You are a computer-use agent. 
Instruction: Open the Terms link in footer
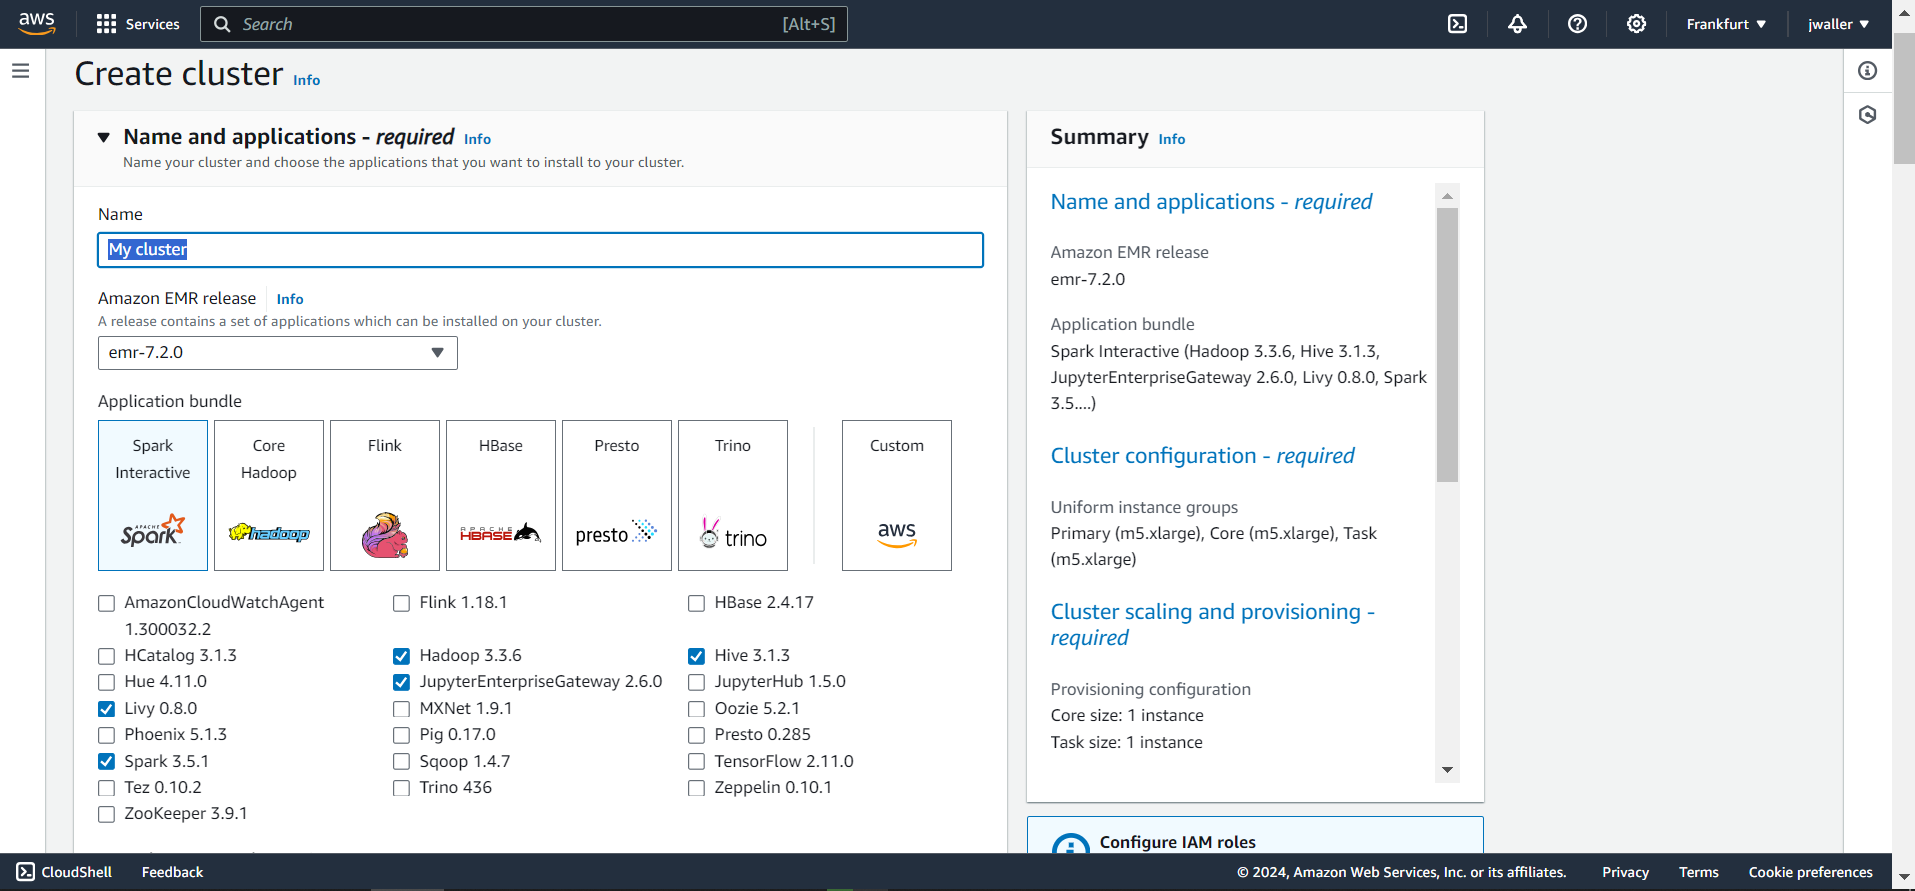pyautogui.click(x=1698, y=872)
